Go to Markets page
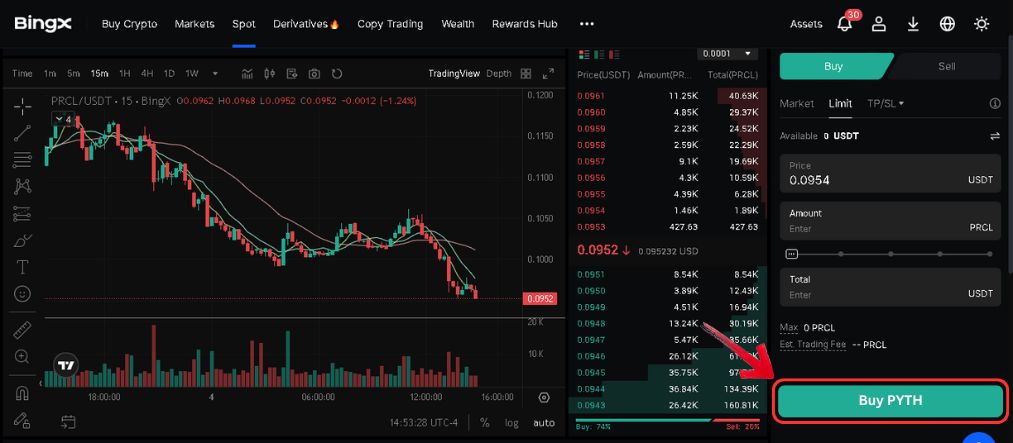The height and width of the screenshot is (443, 1013). 194,24
